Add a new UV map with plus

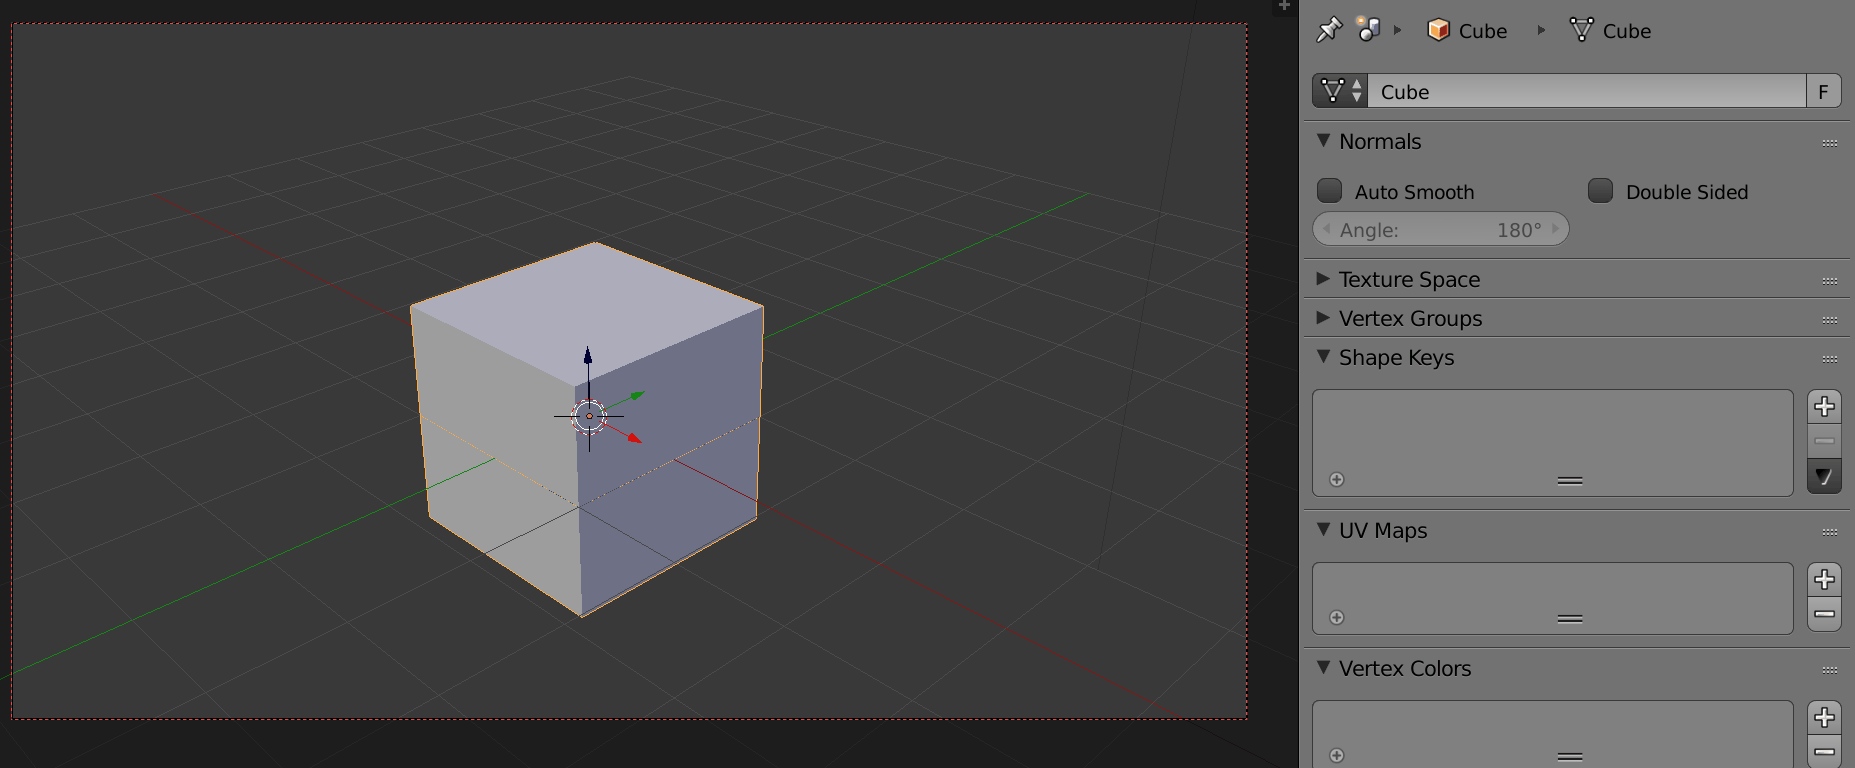1824,579
